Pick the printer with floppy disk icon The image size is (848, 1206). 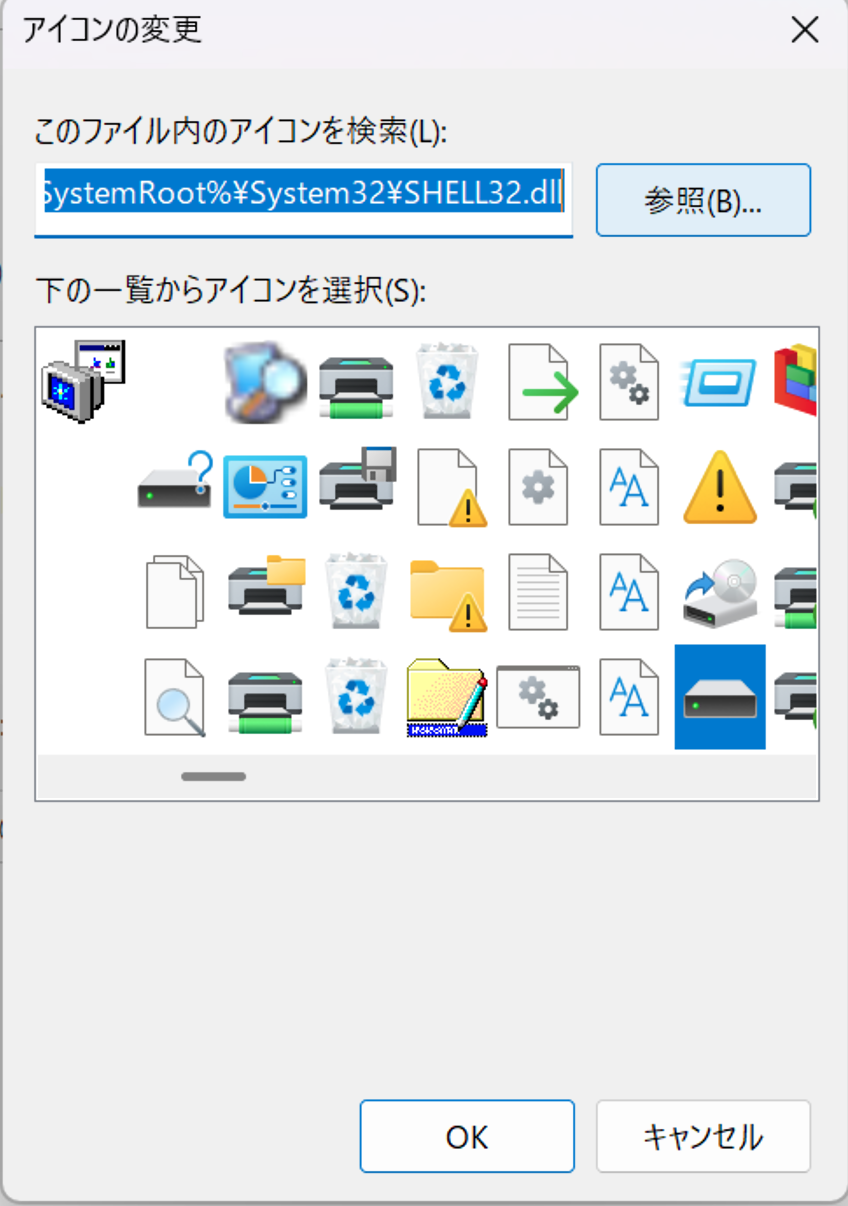[357, 483]
